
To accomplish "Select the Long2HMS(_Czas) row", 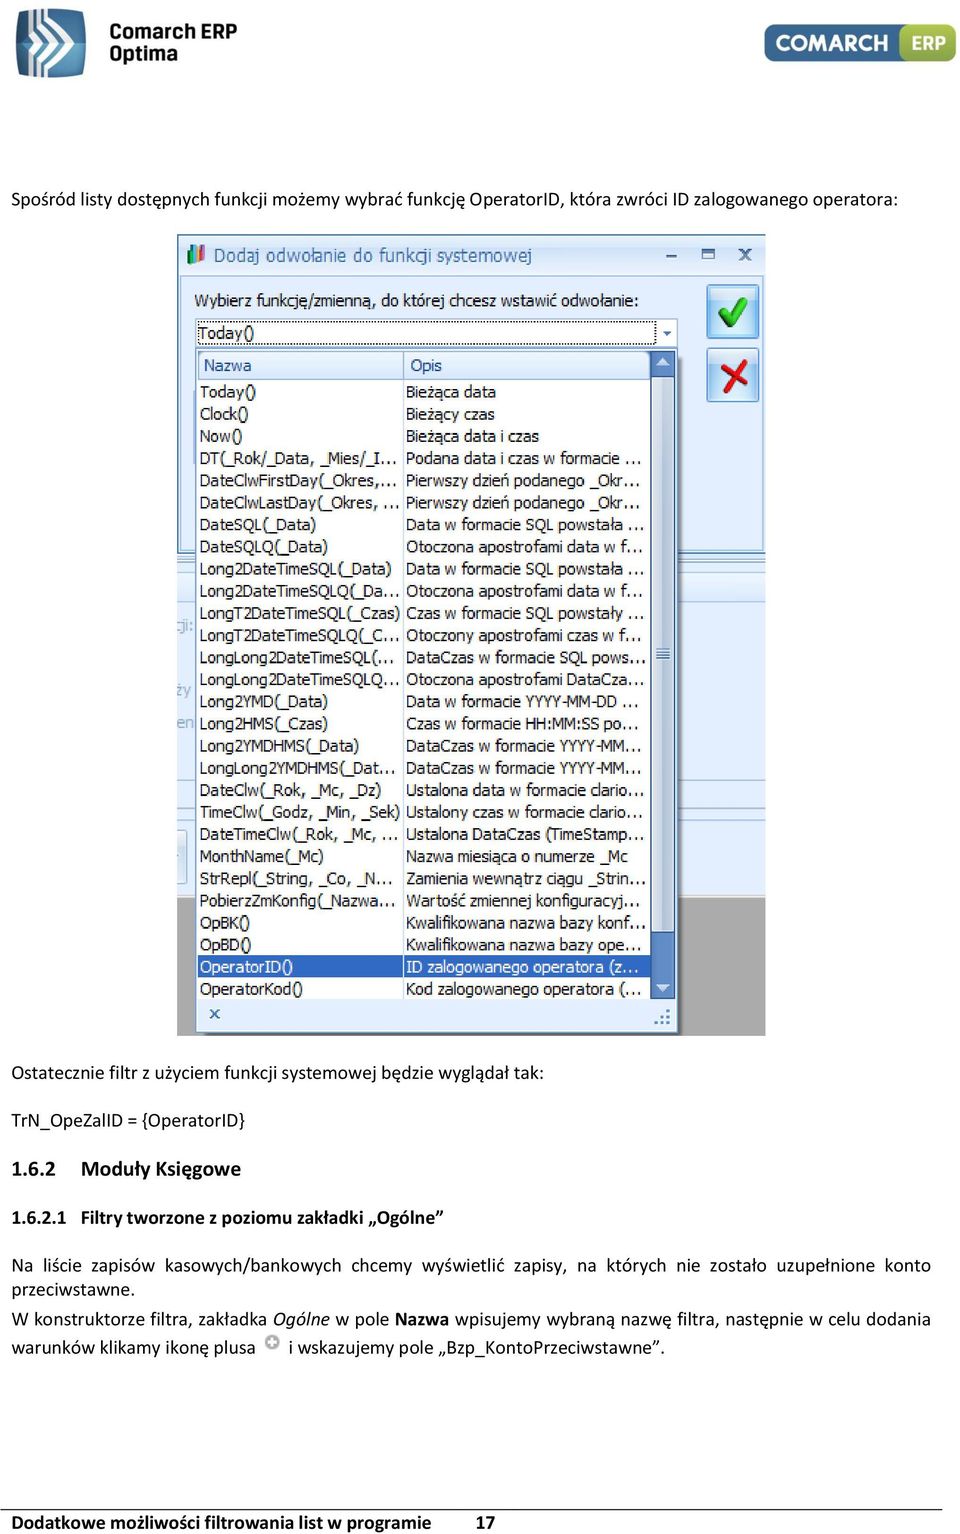I will click(x=424, y=723).
